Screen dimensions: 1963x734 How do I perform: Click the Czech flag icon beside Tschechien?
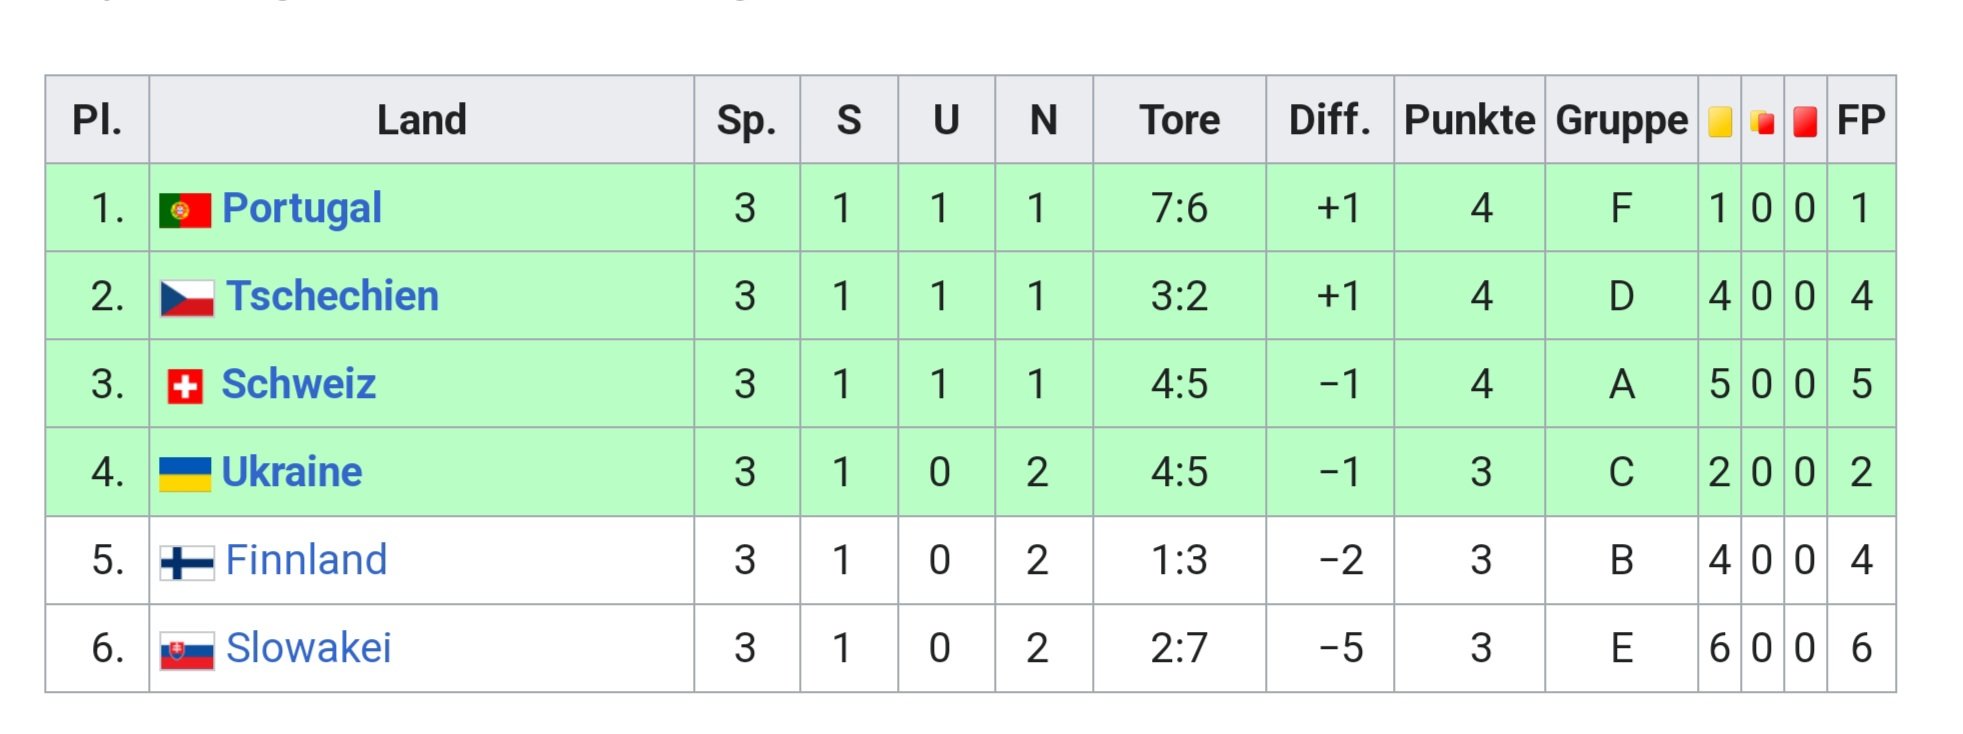[187, 298]
